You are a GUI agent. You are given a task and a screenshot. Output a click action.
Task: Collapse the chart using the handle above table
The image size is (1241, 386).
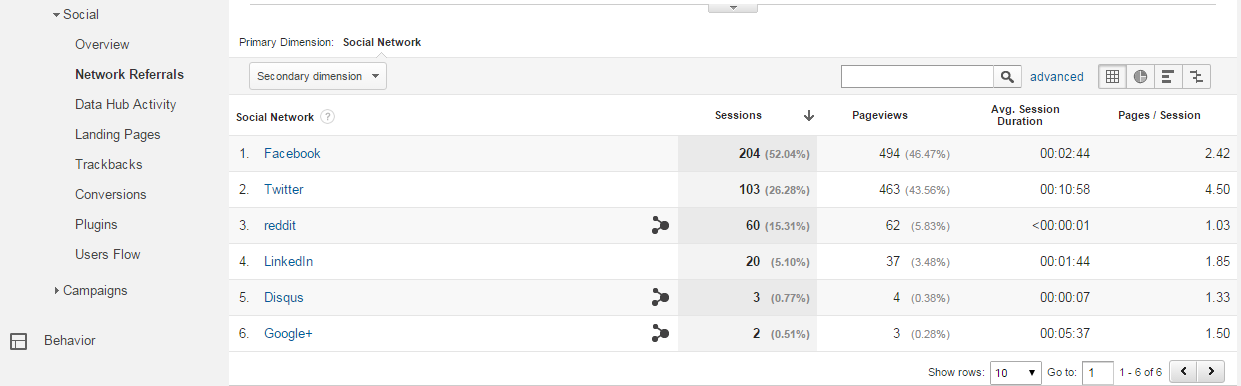click(x=733, y=7)
